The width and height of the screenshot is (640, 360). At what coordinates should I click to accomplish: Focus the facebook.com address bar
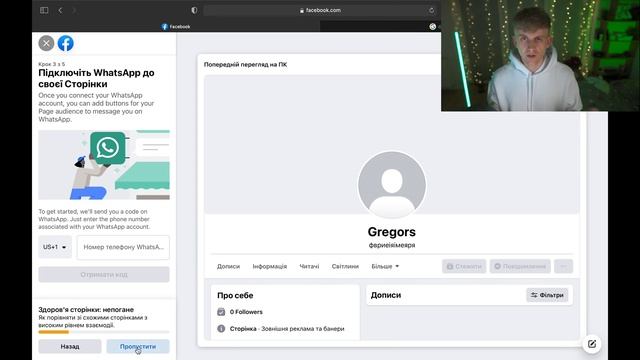(320, 10)
